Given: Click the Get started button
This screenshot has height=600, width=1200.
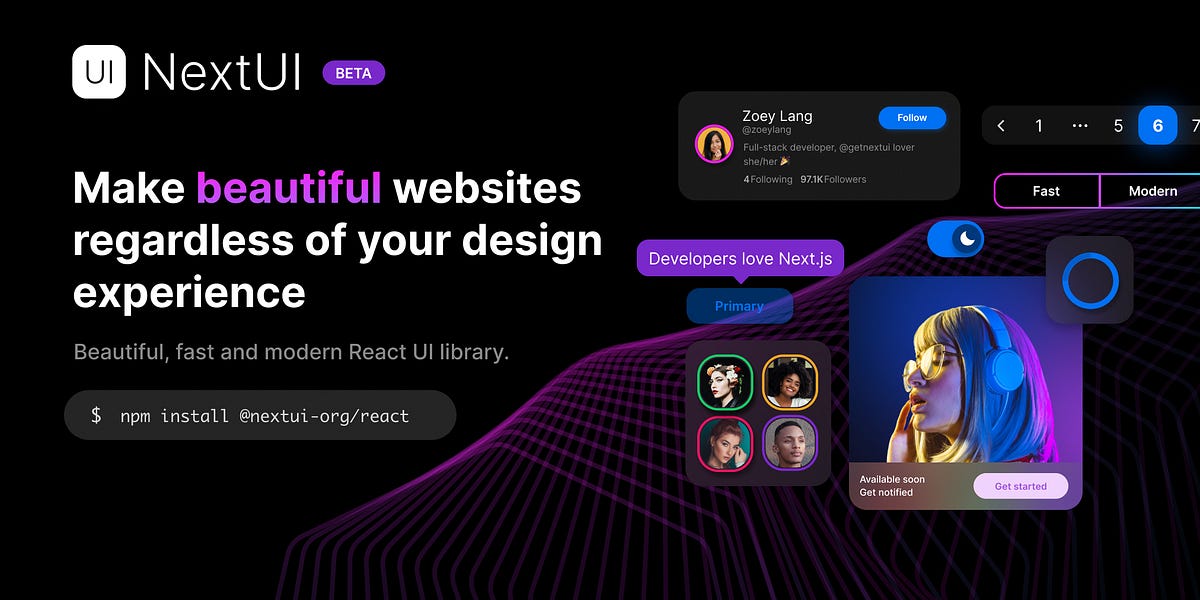Looking at the screenshot, I should pos(1020,486).
